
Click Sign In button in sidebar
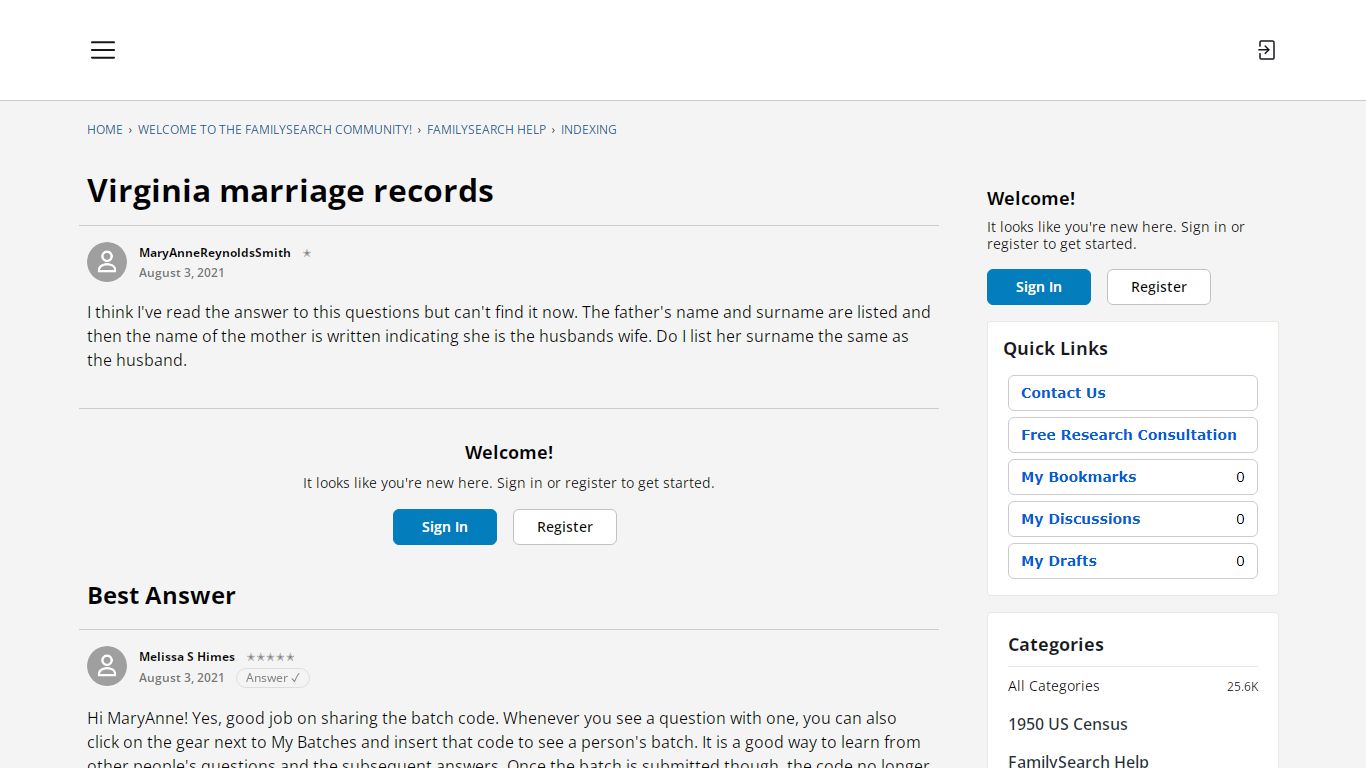tap(1039, 287)
